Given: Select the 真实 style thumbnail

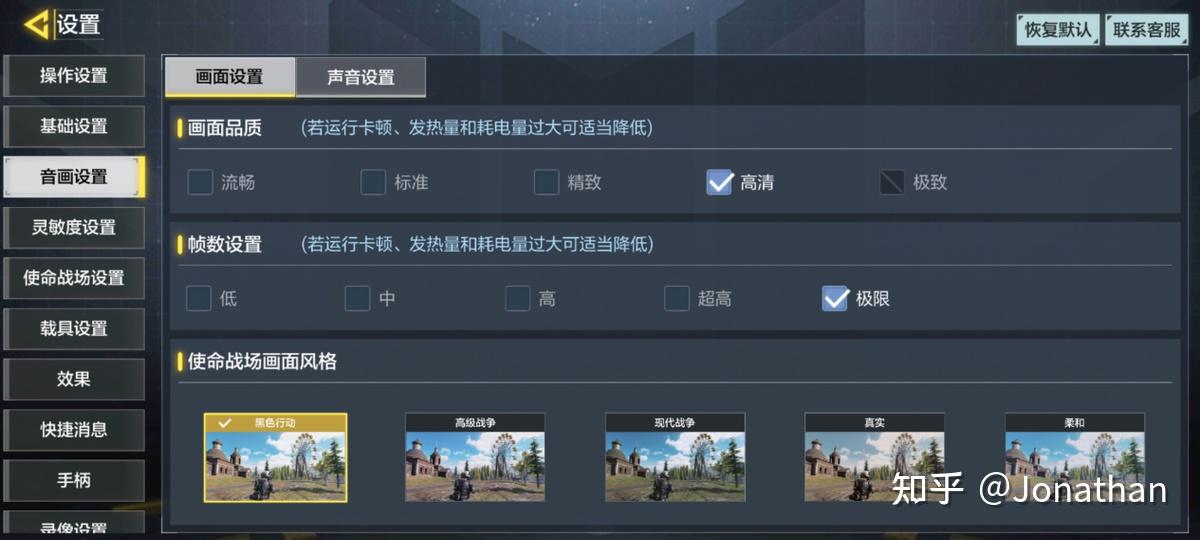Looking at the screenshot, I should click(x=875, y=457).
